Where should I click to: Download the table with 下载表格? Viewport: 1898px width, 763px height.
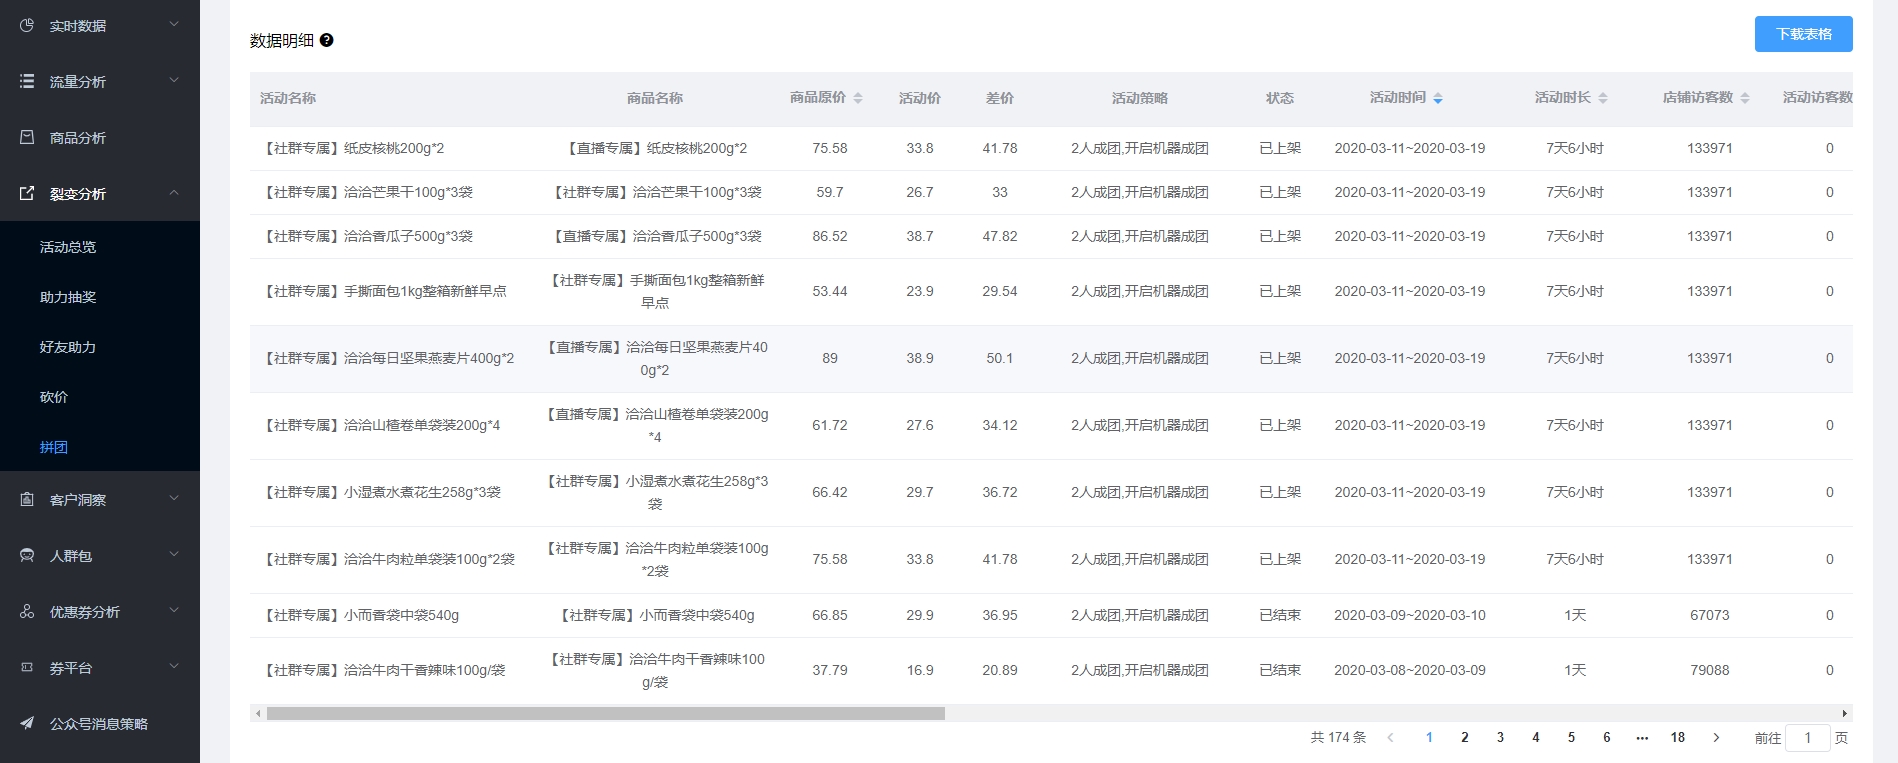[x=1803, y=34]
